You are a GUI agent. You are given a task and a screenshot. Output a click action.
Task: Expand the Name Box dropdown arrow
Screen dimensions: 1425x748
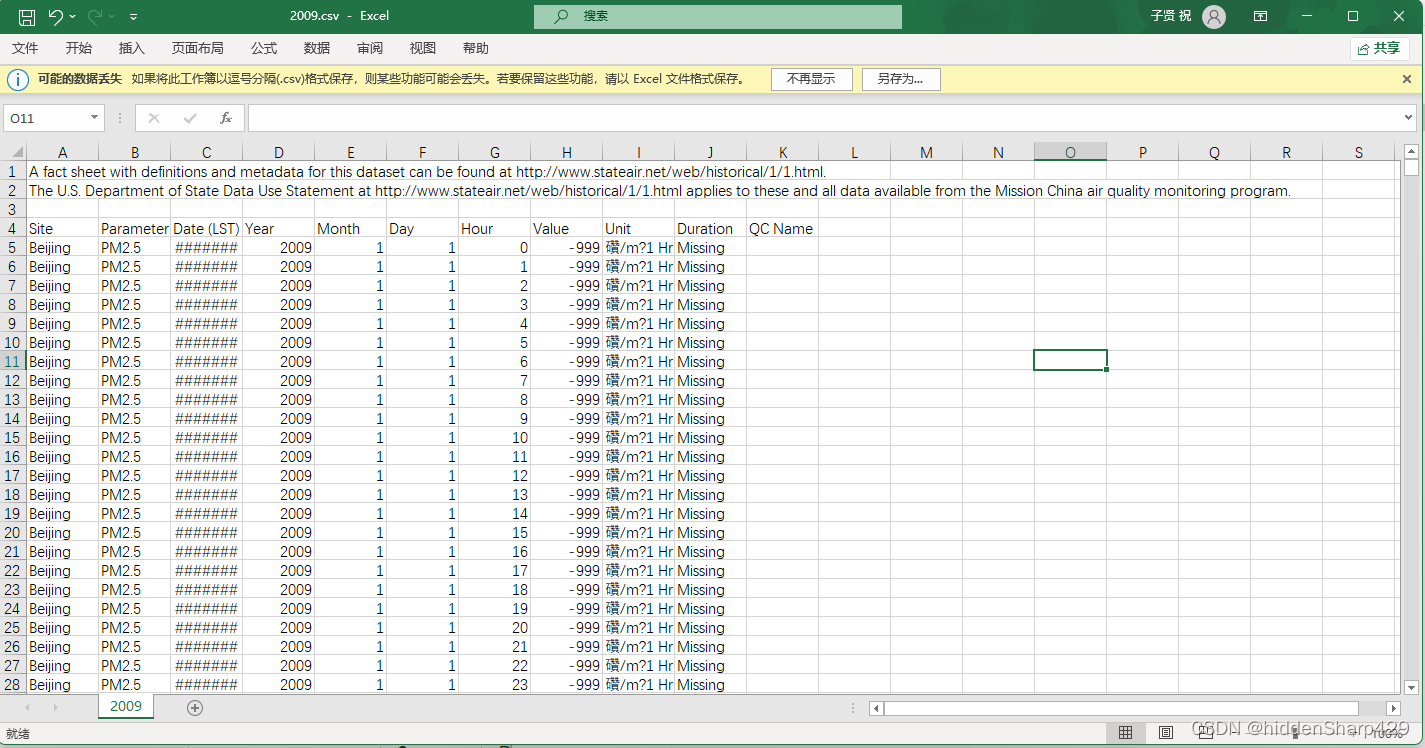pyautogui.click(x=94, y=118)
